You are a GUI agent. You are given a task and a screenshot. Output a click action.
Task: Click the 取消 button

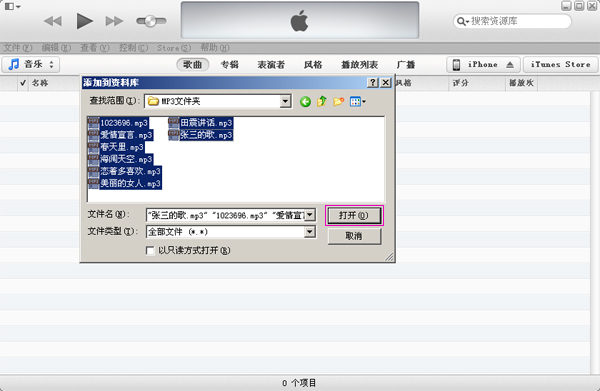click(354, 236)
